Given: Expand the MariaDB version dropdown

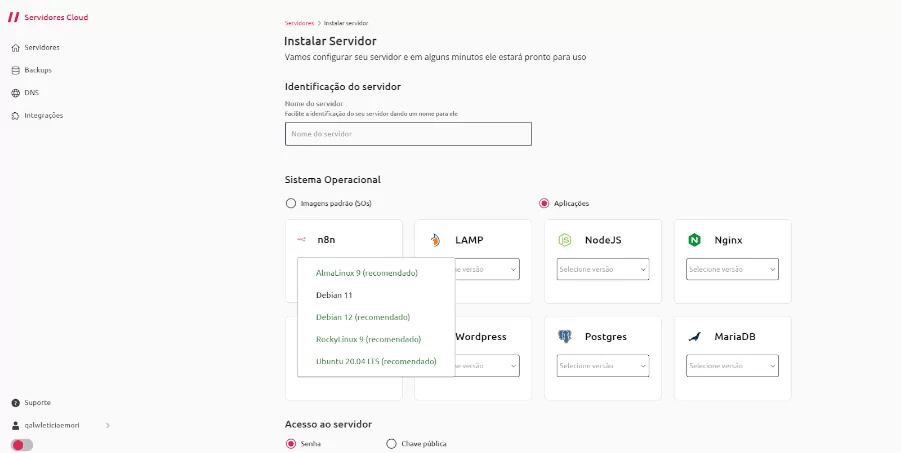Looking at the screenshot, I should (732, 366).
